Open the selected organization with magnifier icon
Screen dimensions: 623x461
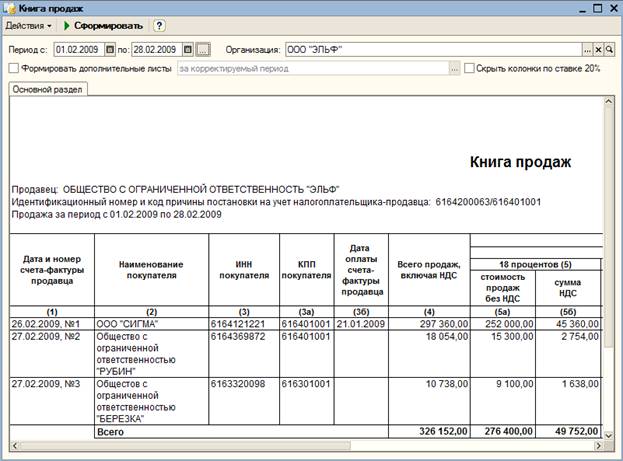tap(609, 49)
